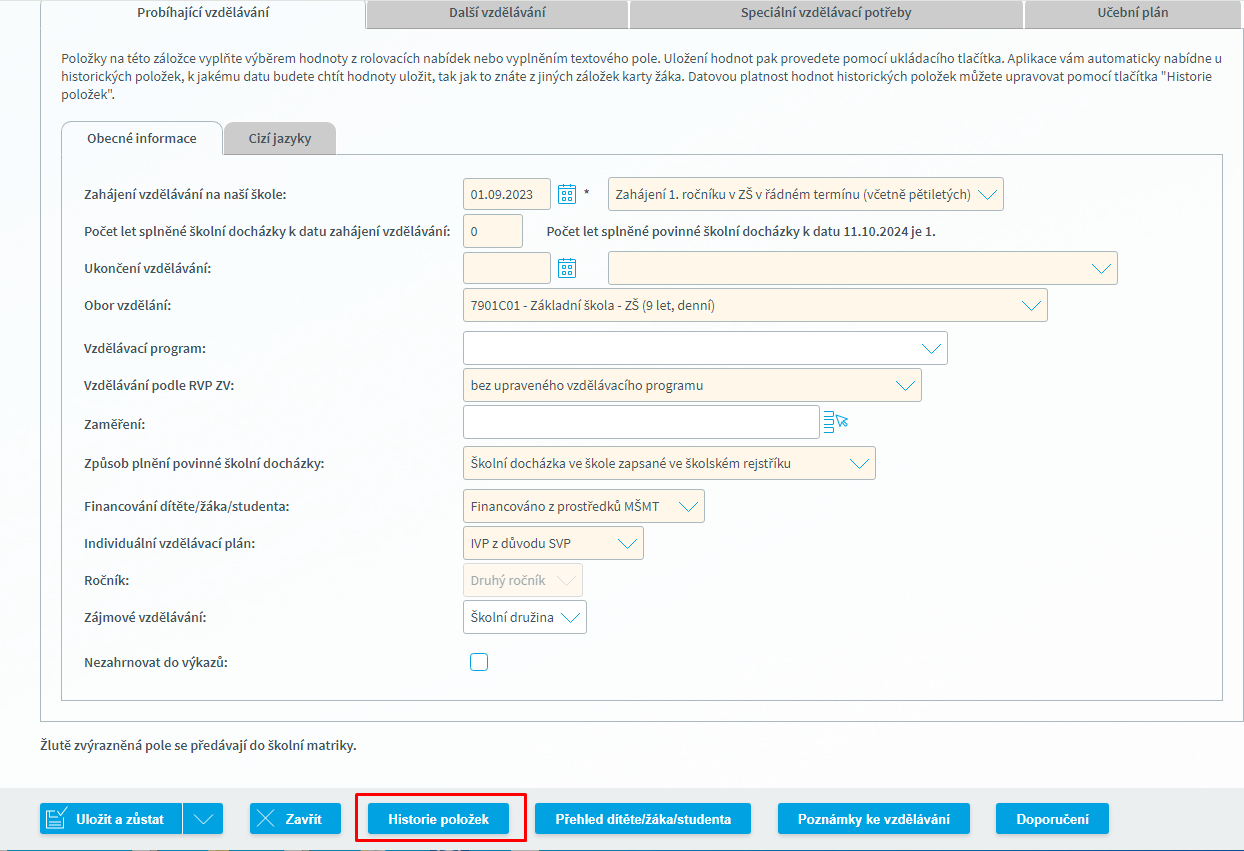1244x851 pixels.
Task: Open the Cizí jazyky sub-tab
Action: tap(280, 139)
